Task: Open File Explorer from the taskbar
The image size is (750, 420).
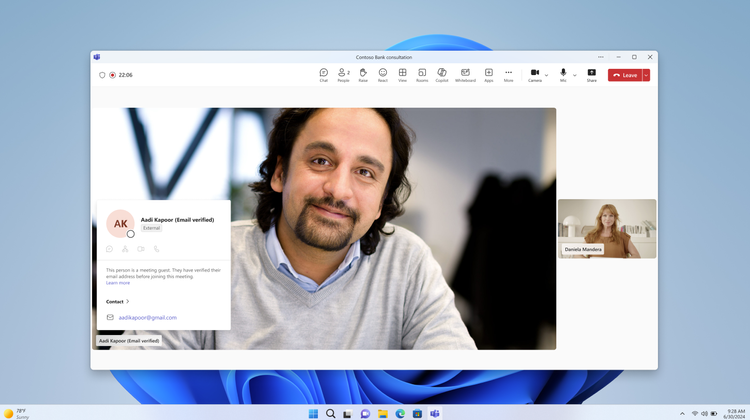Action: point(383,414)
